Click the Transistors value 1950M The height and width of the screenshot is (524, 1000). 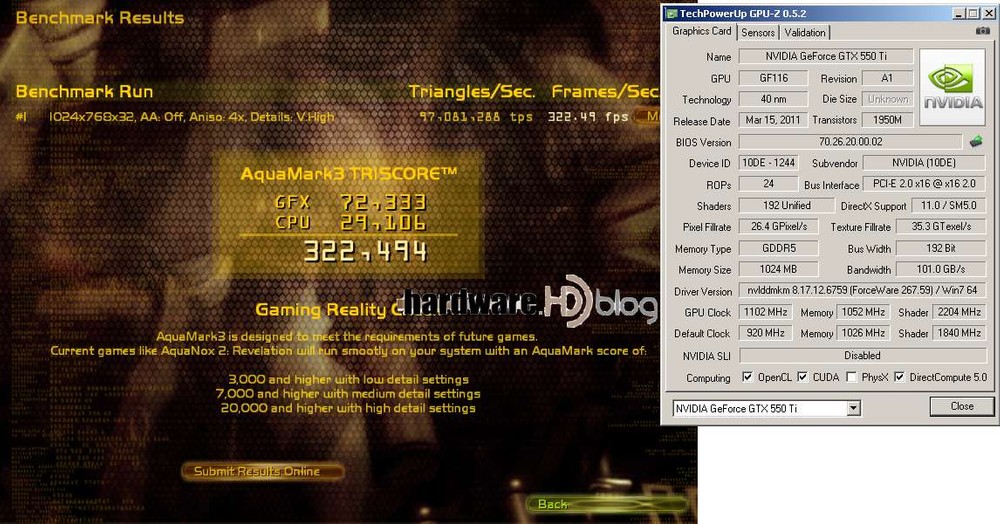click(x=887, y=120)
